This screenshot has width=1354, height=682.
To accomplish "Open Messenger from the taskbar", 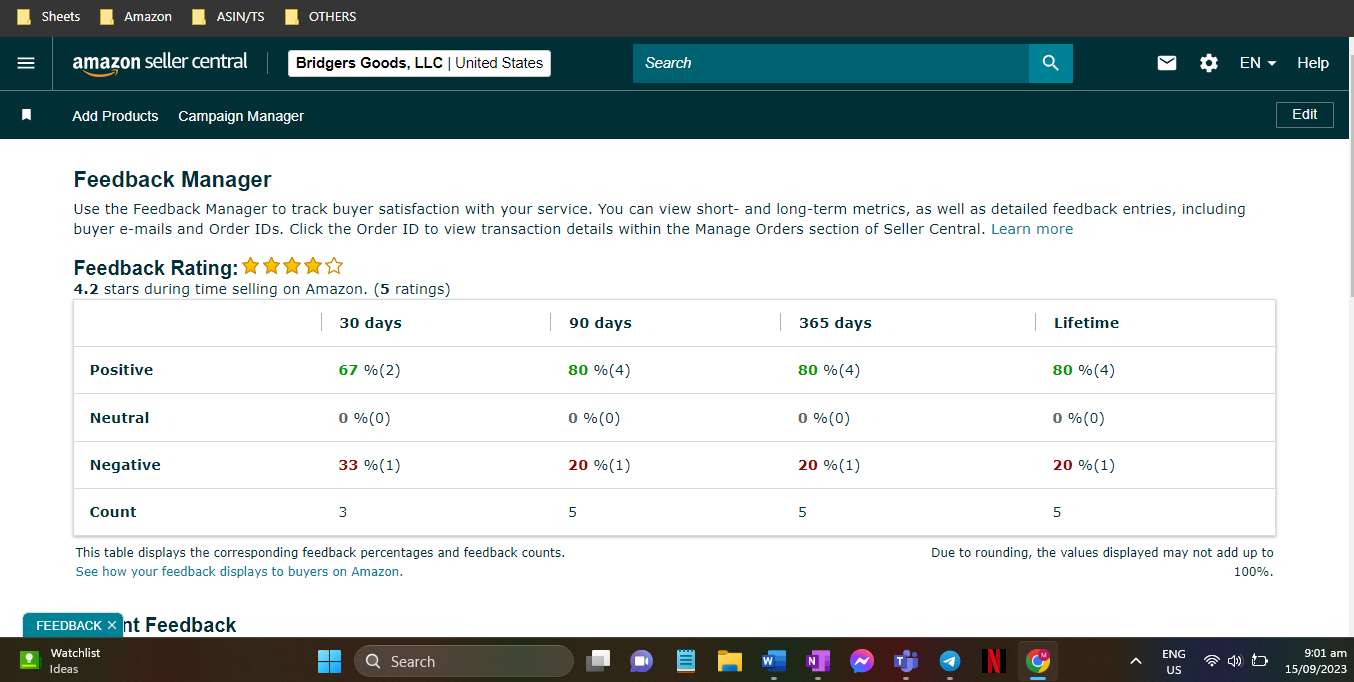I will coord(861,661).
